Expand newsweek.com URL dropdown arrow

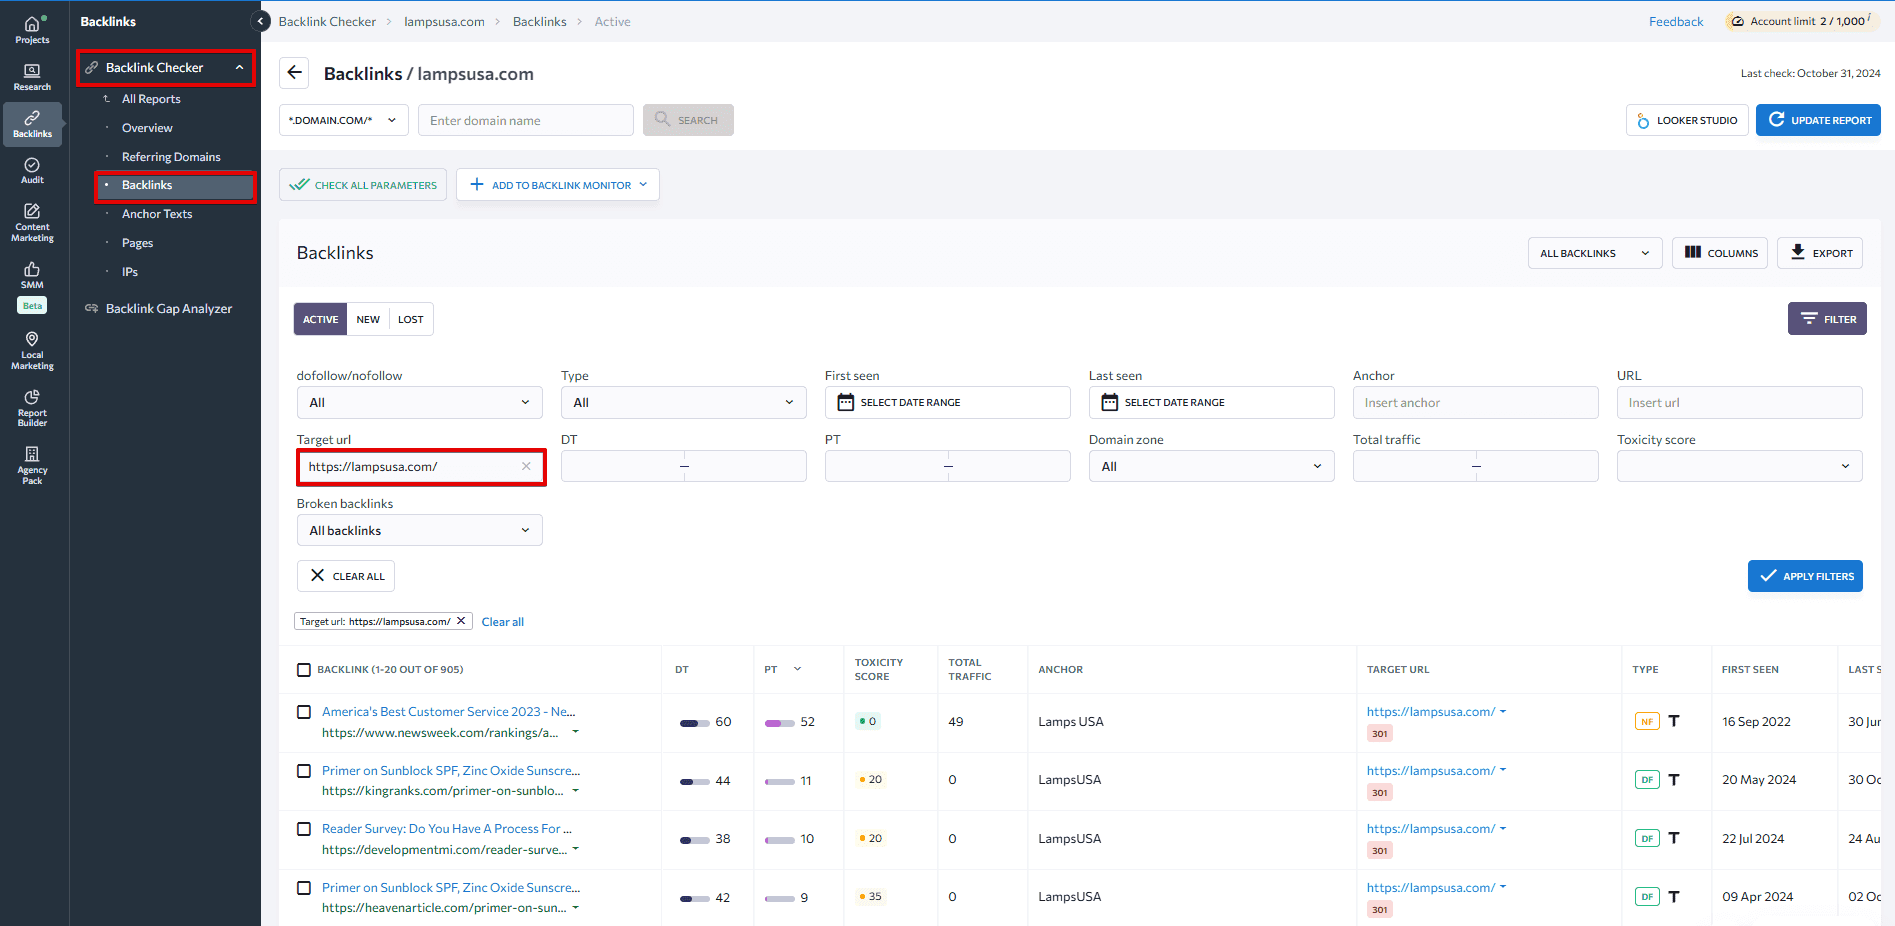pos(575,732)
